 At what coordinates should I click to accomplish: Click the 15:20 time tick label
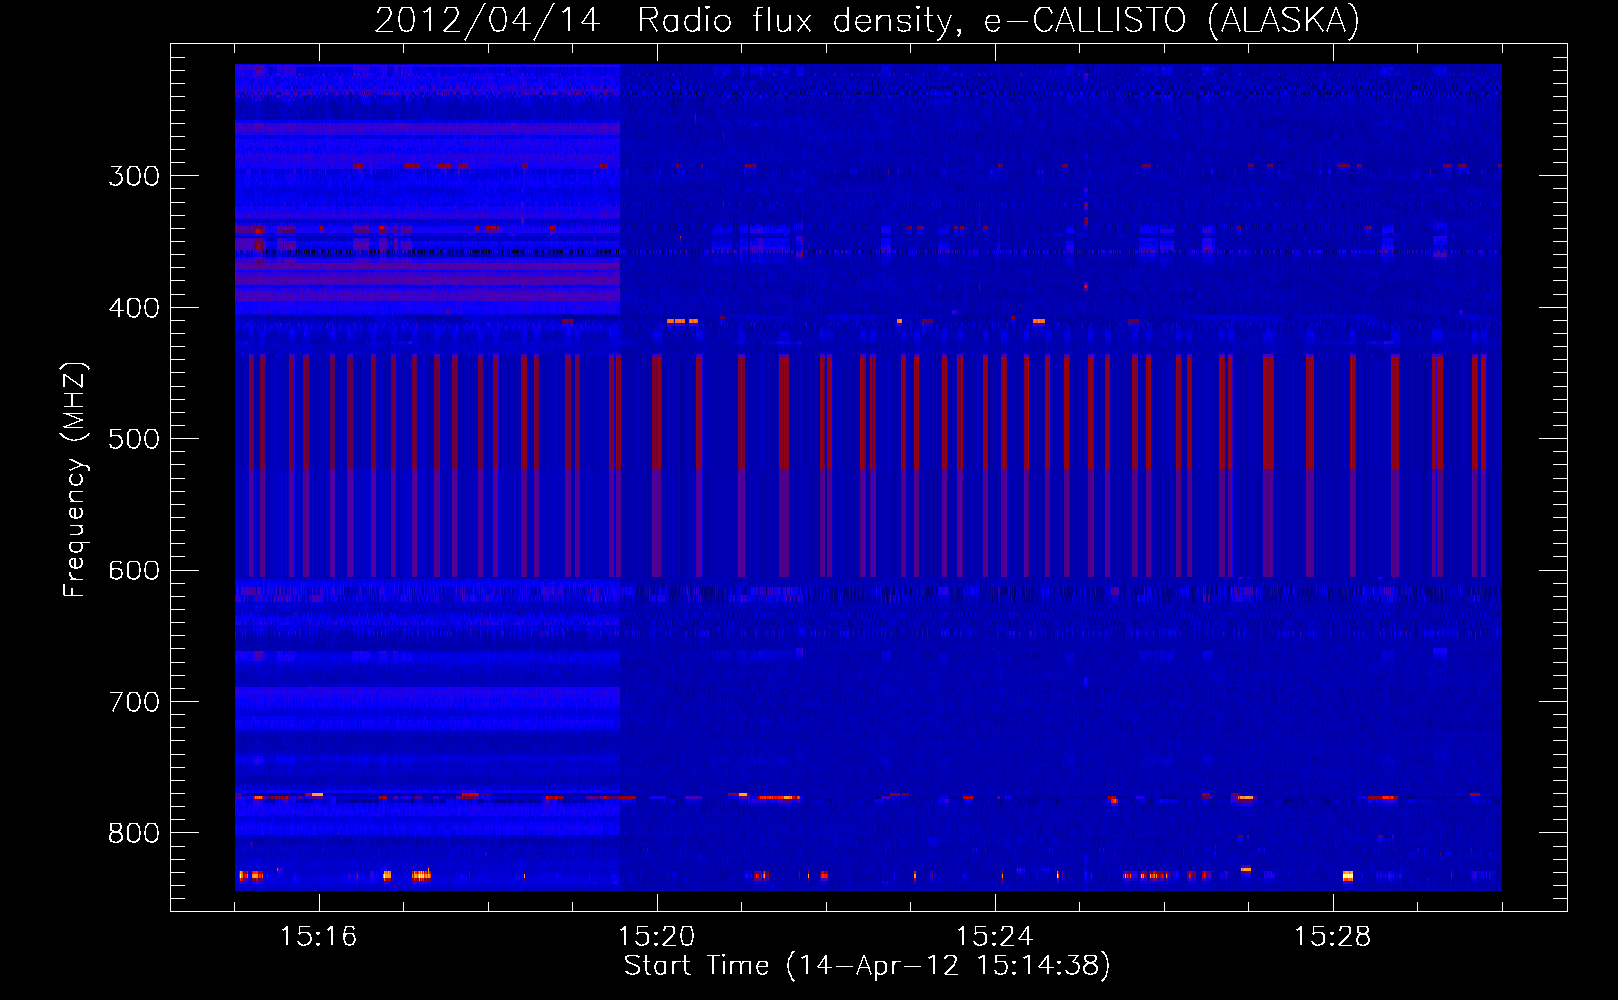tap(656, 936)
